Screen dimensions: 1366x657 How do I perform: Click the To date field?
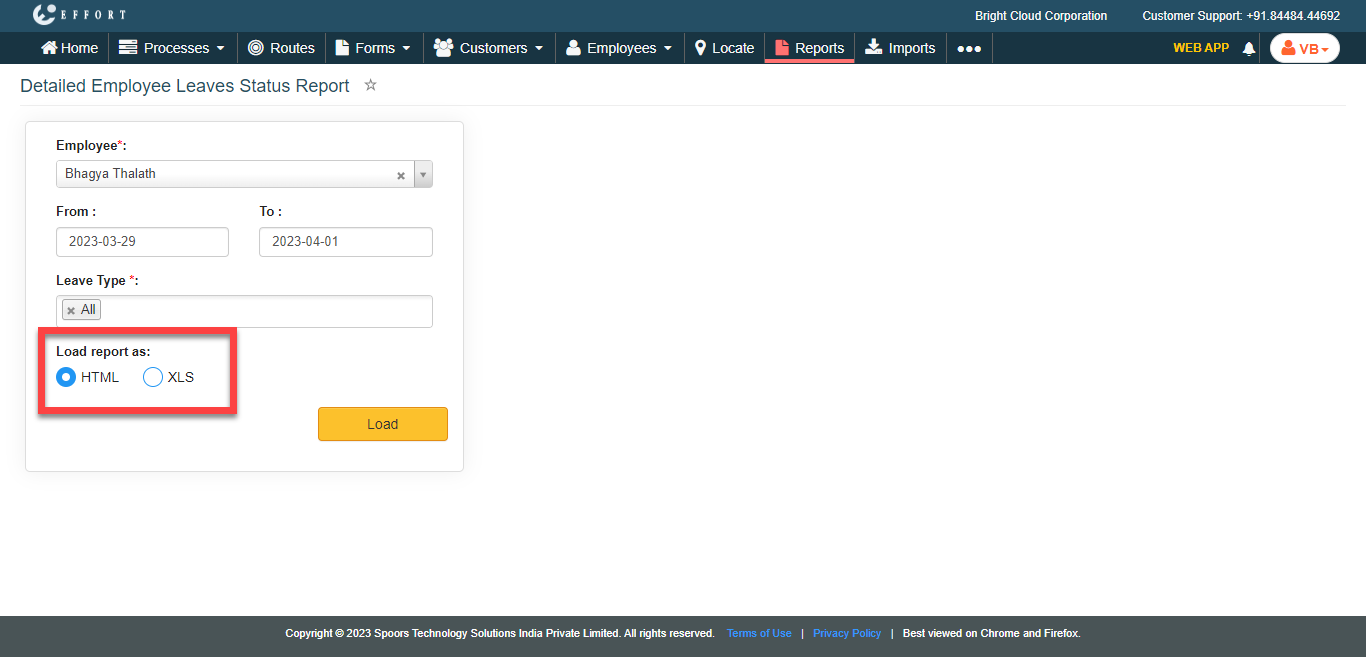click(x=345, y=242)
